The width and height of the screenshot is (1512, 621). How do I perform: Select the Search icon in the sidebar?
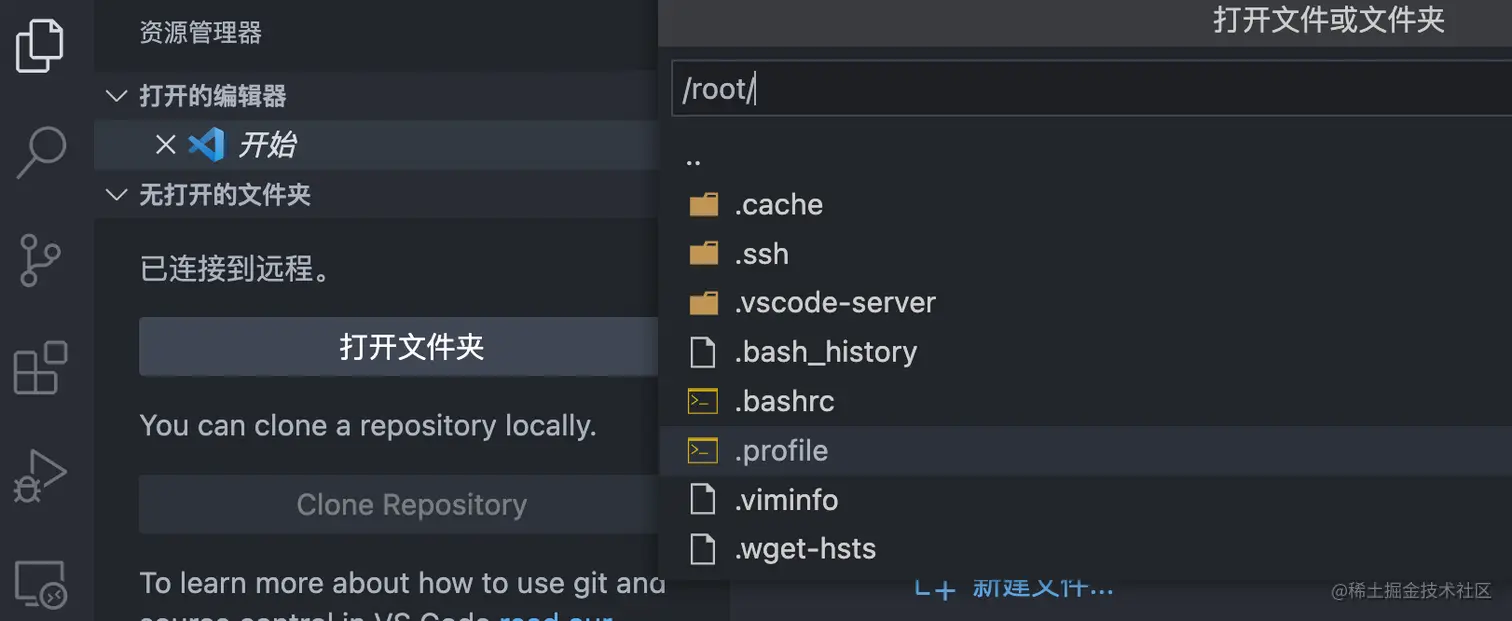point(39,151)
